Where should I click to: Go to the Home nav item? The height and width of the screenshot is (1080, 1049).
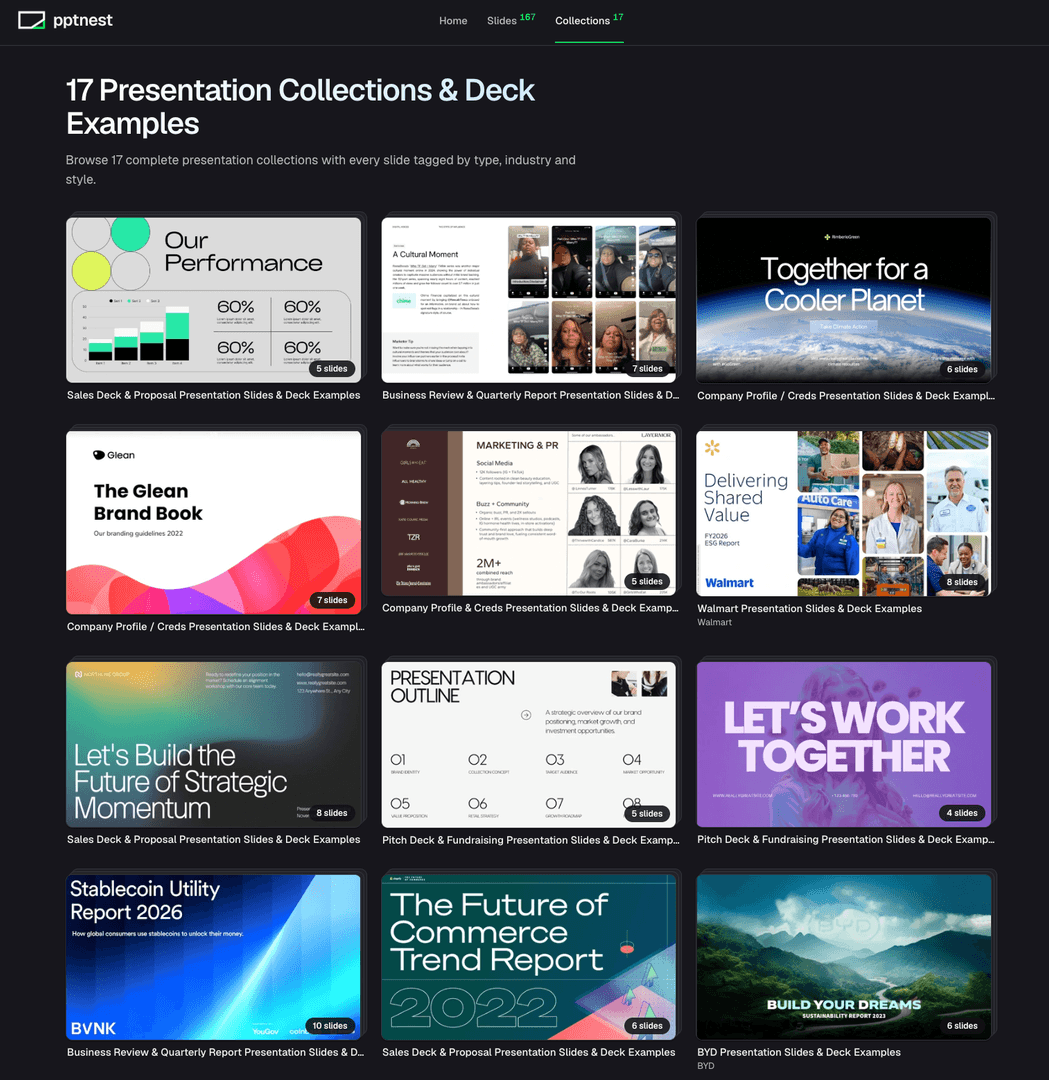453,21
